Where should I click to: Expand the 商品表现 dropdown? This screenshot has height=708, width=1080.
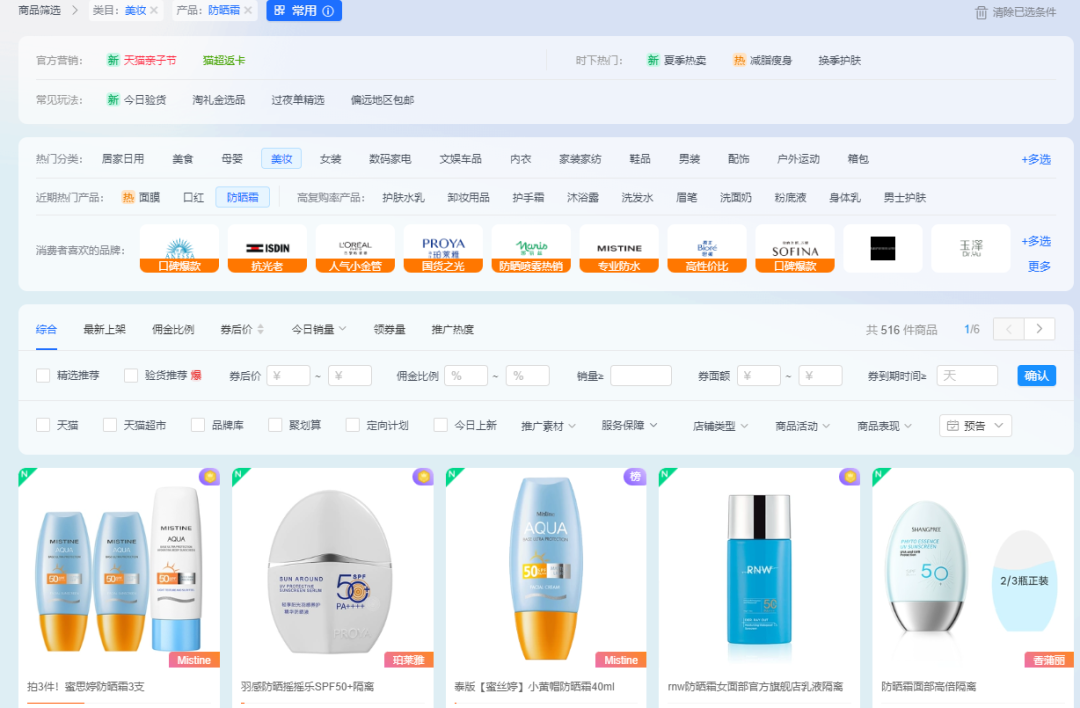pyautogui.click(x=885, y=426)
